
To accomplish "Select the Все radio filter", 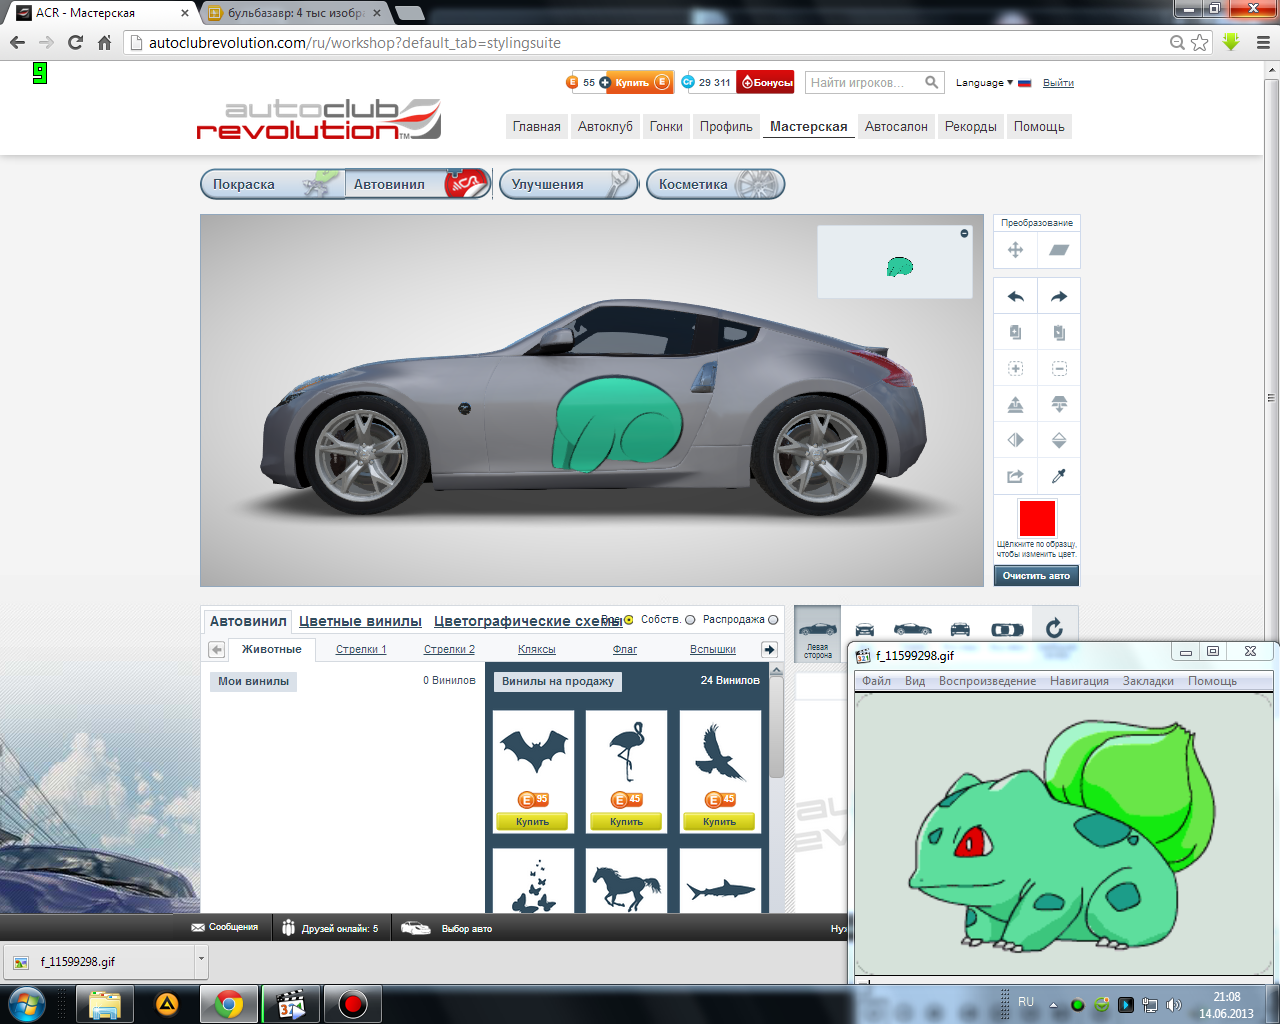I will click(x=629, y=620).
